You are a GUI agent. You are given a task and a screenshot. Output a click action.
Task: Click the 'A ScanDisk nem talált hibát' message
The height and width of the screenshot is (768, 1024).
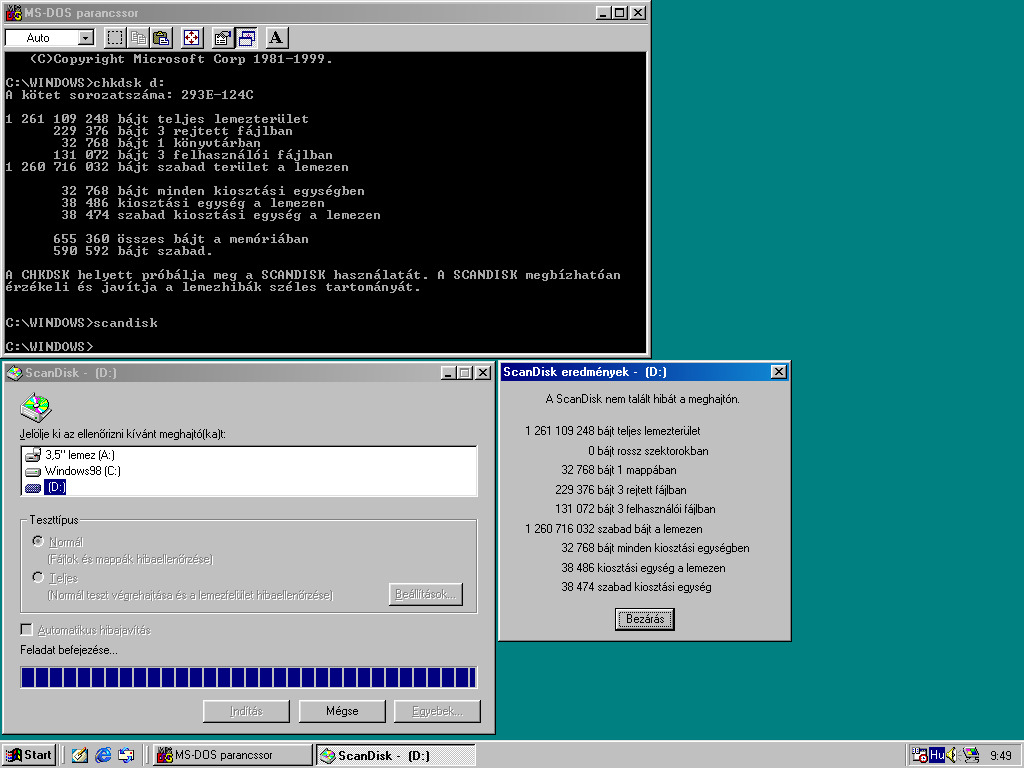pos(643,399)
